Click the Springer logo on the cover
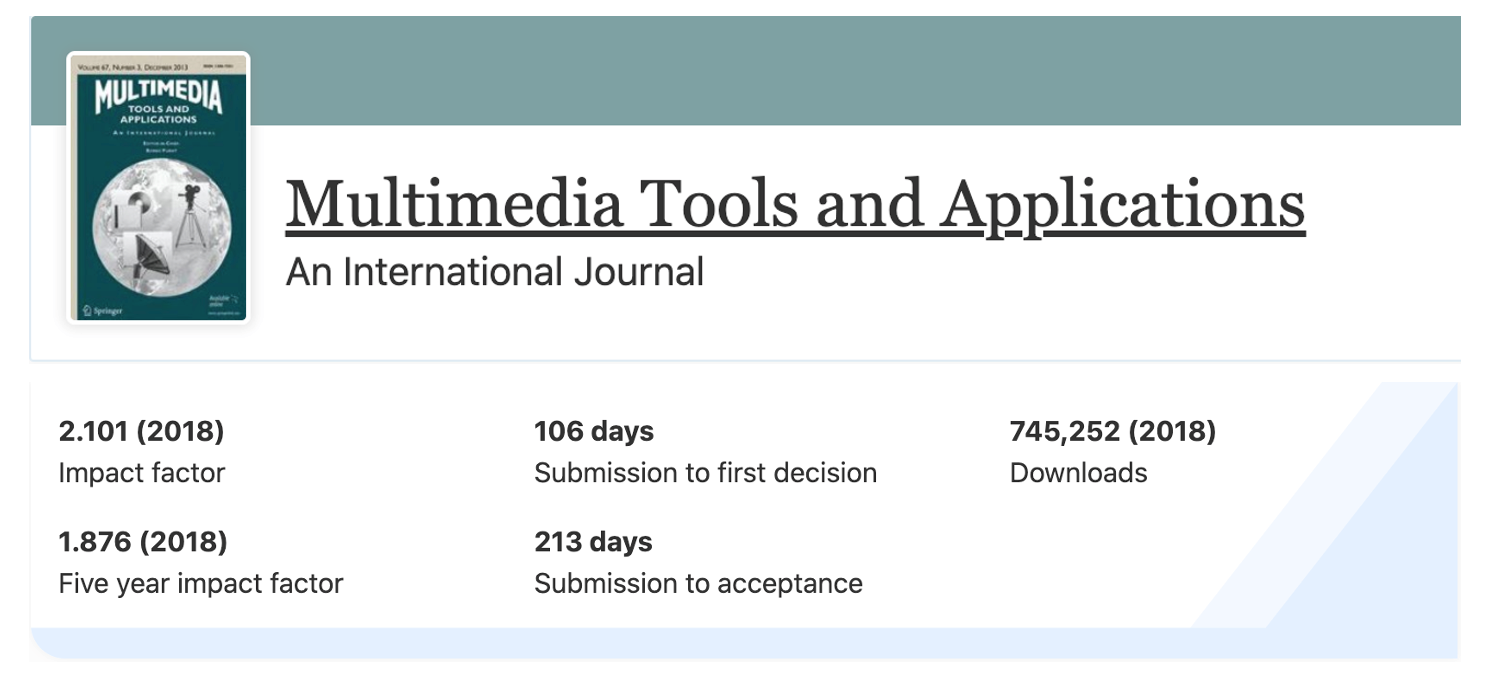Screen dimensions: 1496x684 [x=102, y=311]
